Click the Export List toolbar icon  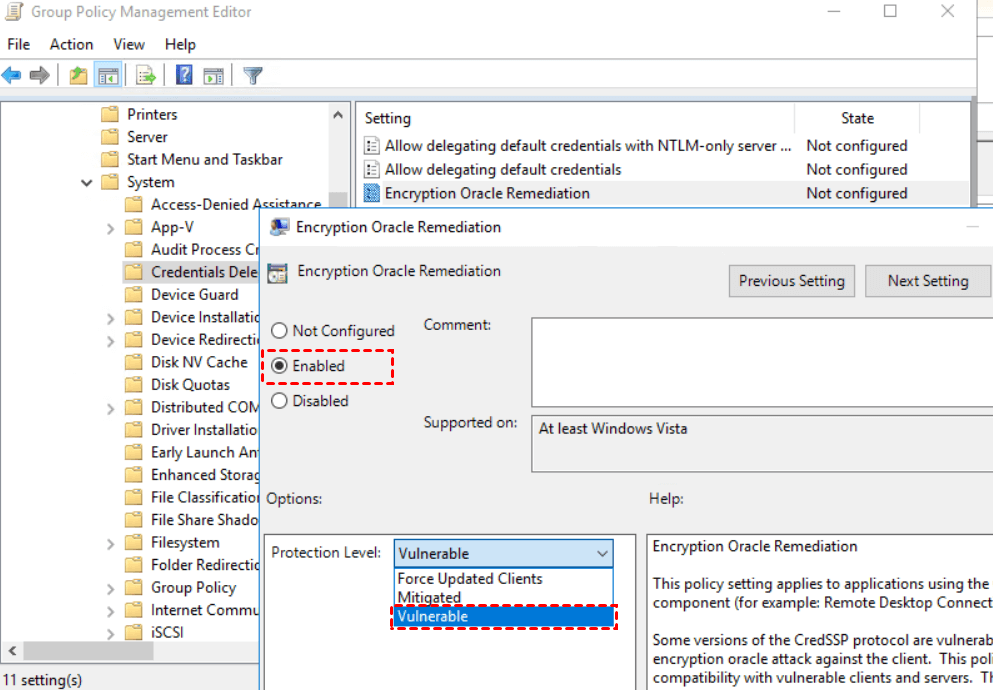click(x=146, y=75)
